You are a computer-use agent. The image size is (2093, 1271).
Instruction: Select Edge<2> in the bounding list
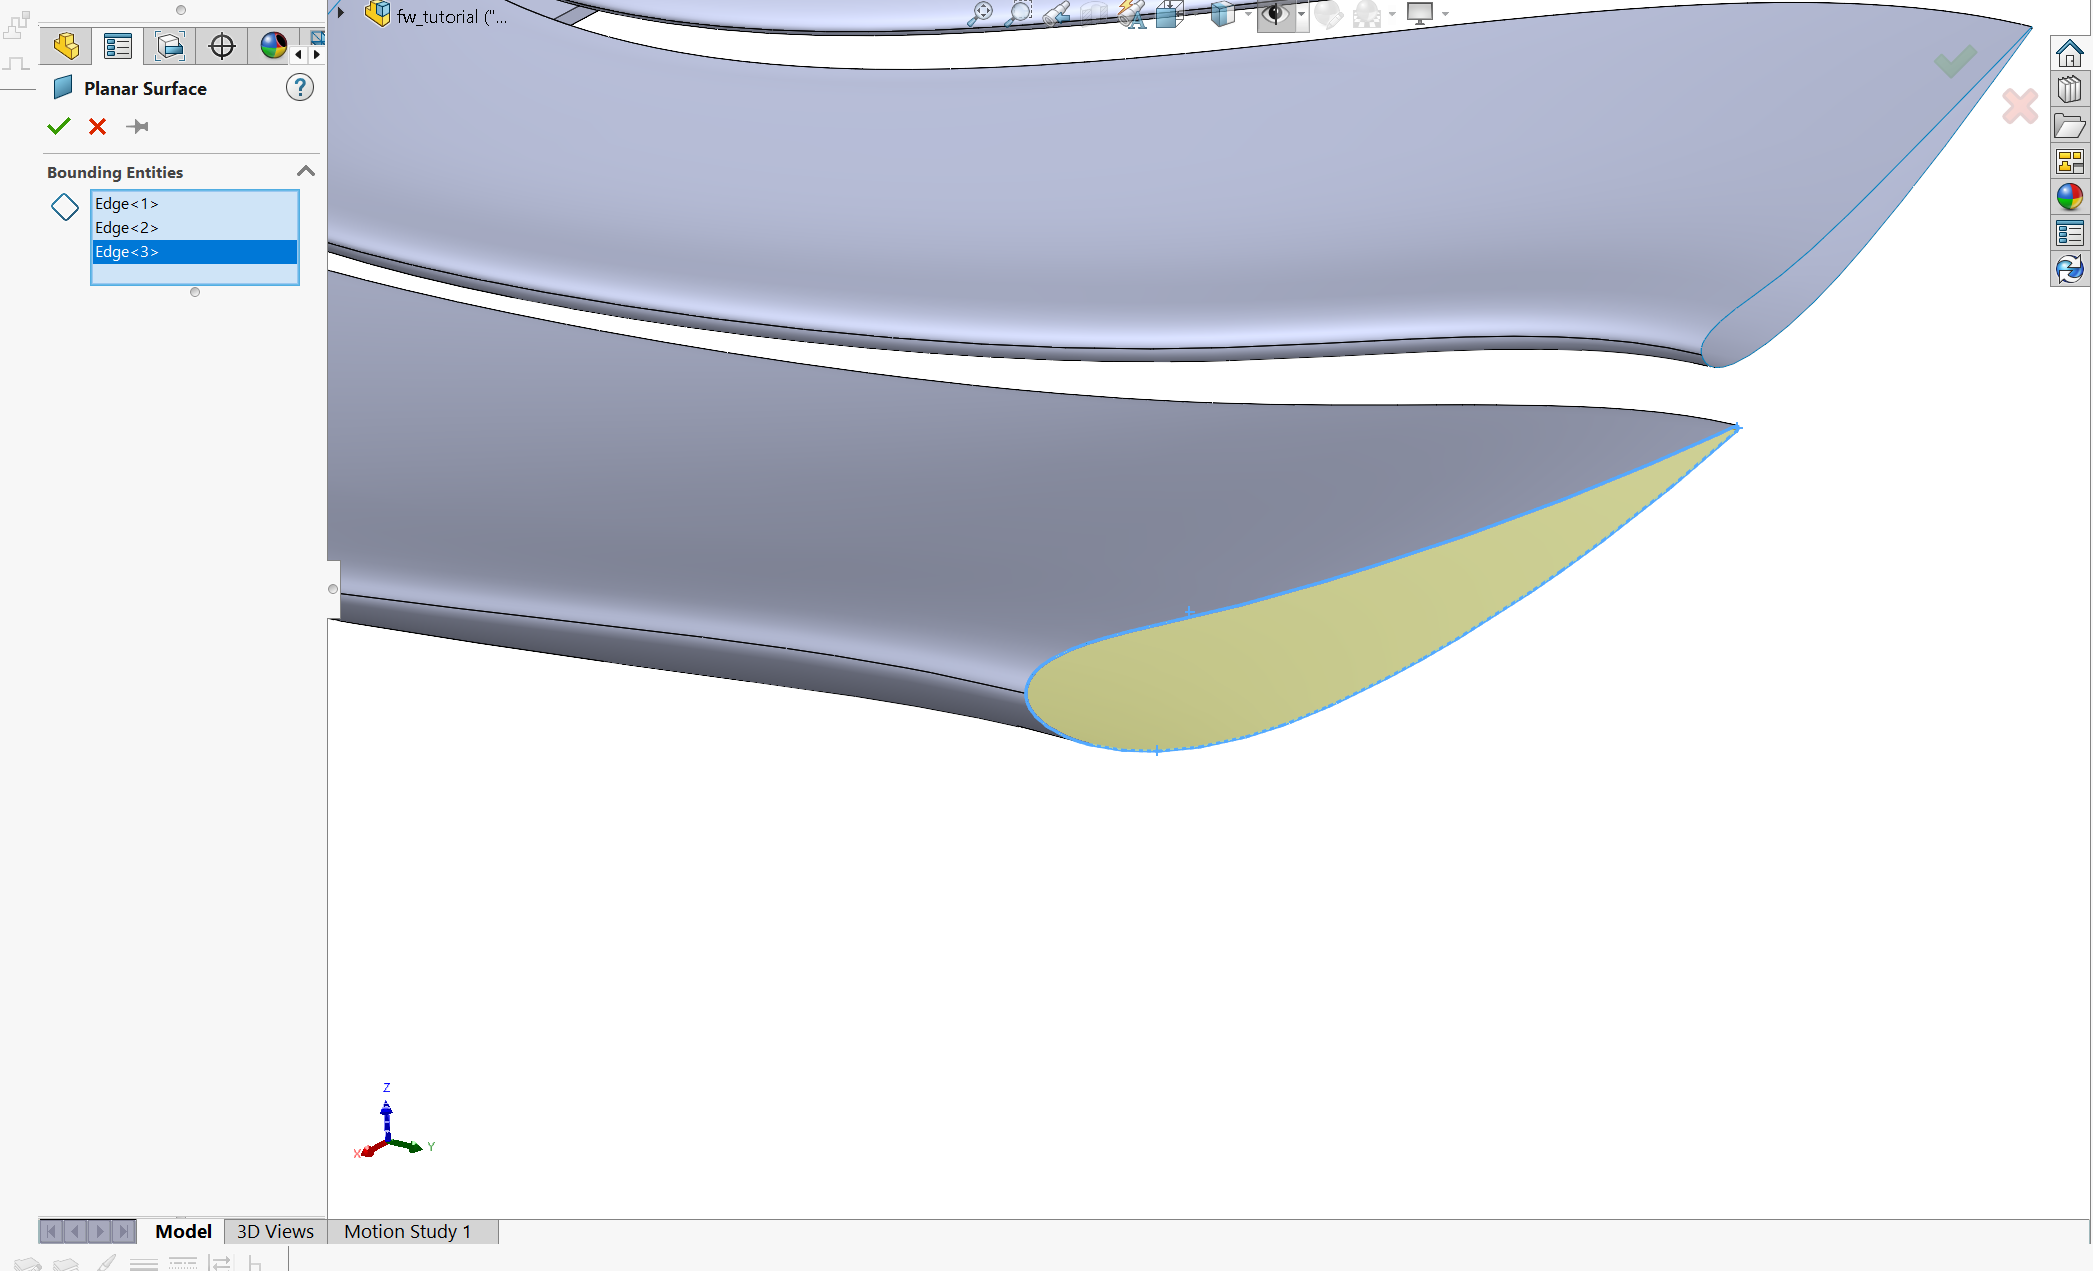[x=127, y=228]
